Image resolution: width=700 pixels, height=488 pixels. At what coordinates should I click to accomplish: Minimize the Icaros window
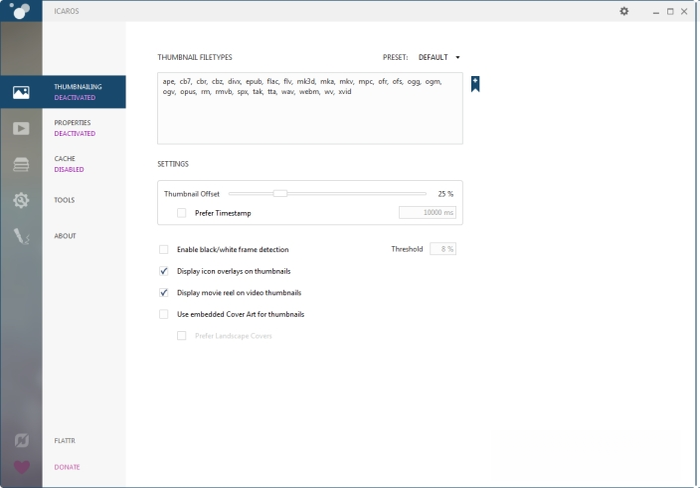click(x=656, y=12)
